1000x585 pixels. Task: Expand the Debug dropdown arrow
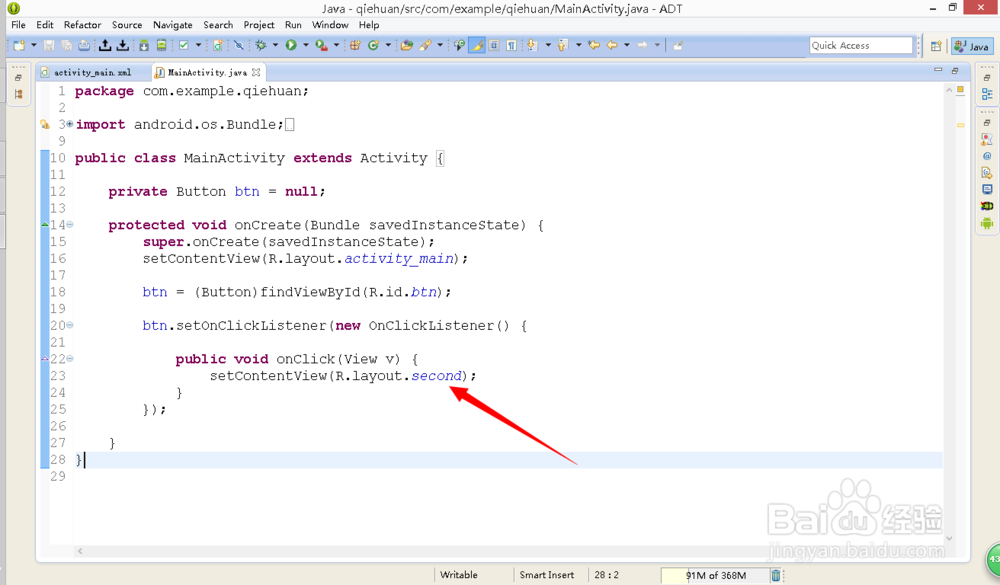click(x=276, y=45)
